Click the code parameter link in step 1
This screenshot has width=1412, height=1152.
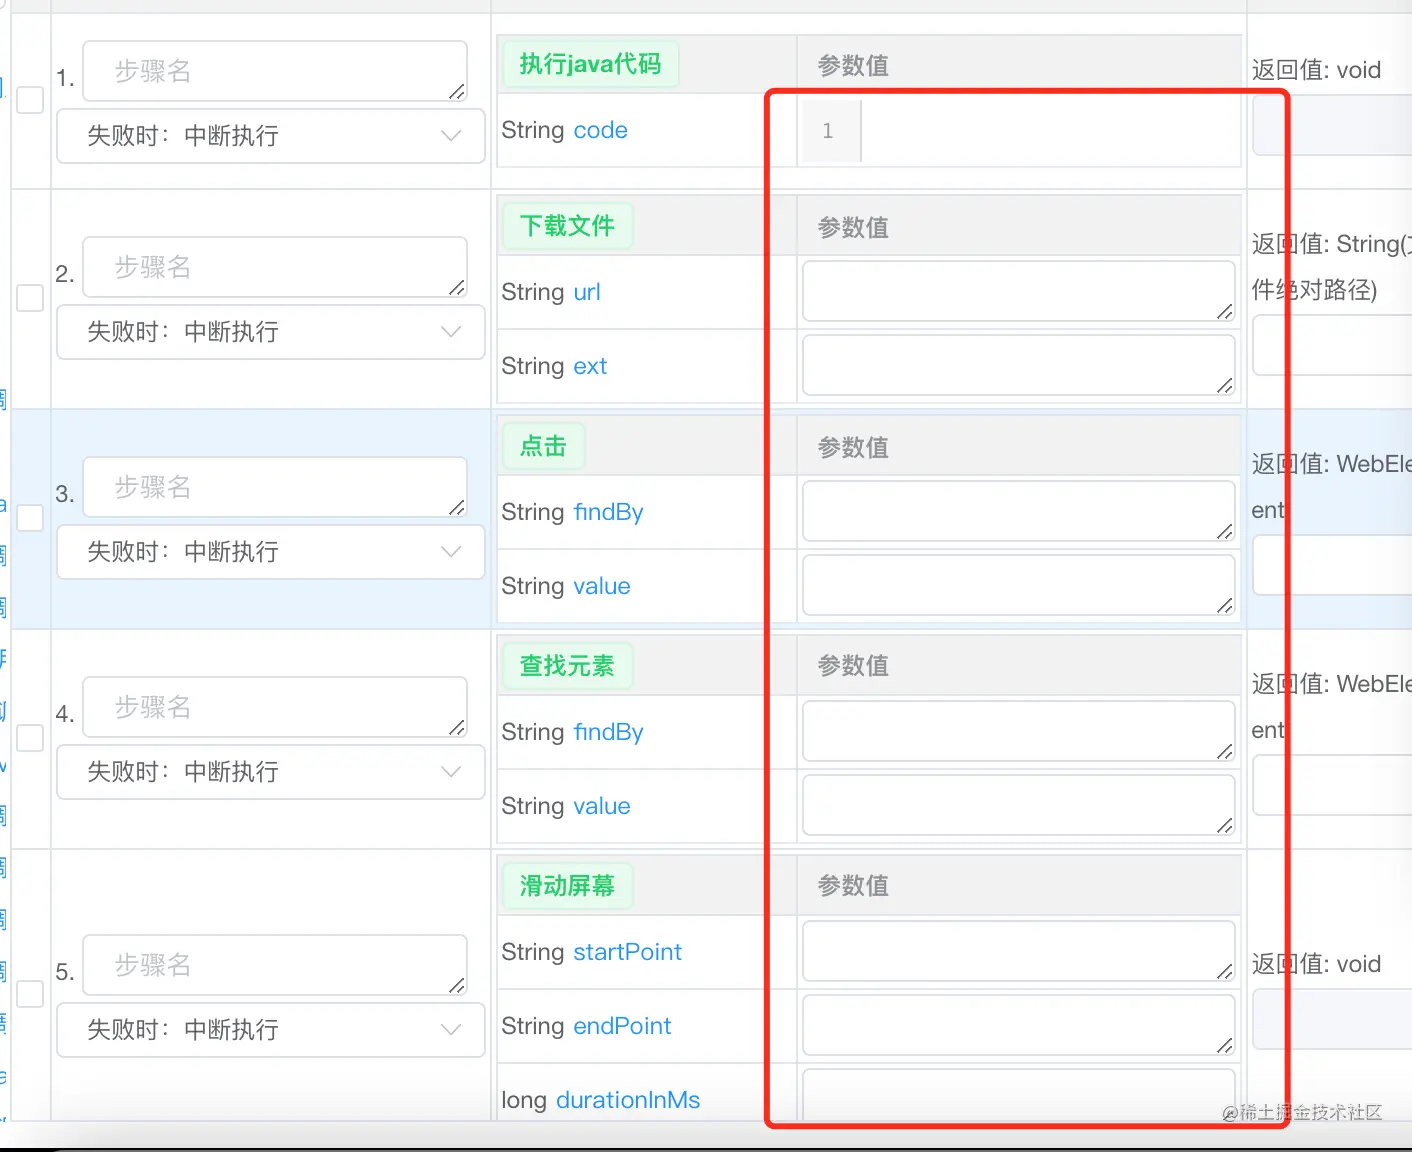click(x=601, y=130)
